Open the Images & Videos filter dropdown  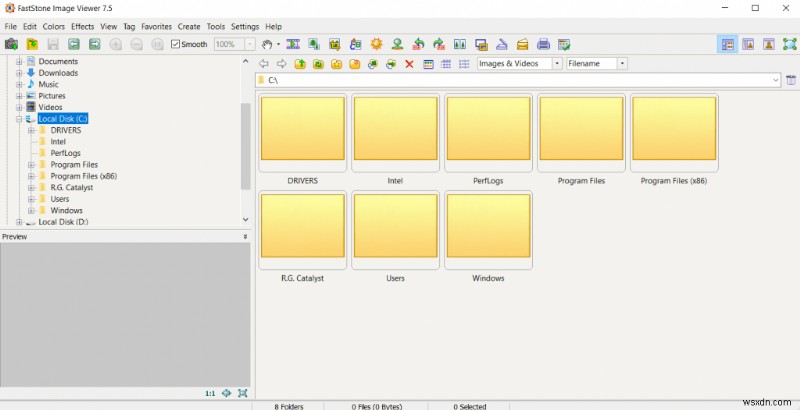[x=519, y=64]
